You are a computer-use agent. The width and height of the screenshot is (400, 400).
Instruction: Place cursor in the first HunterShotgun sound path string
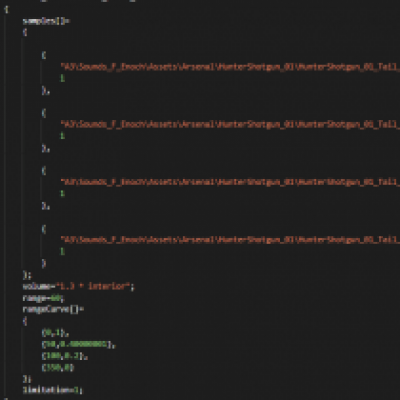coord(230,67)
